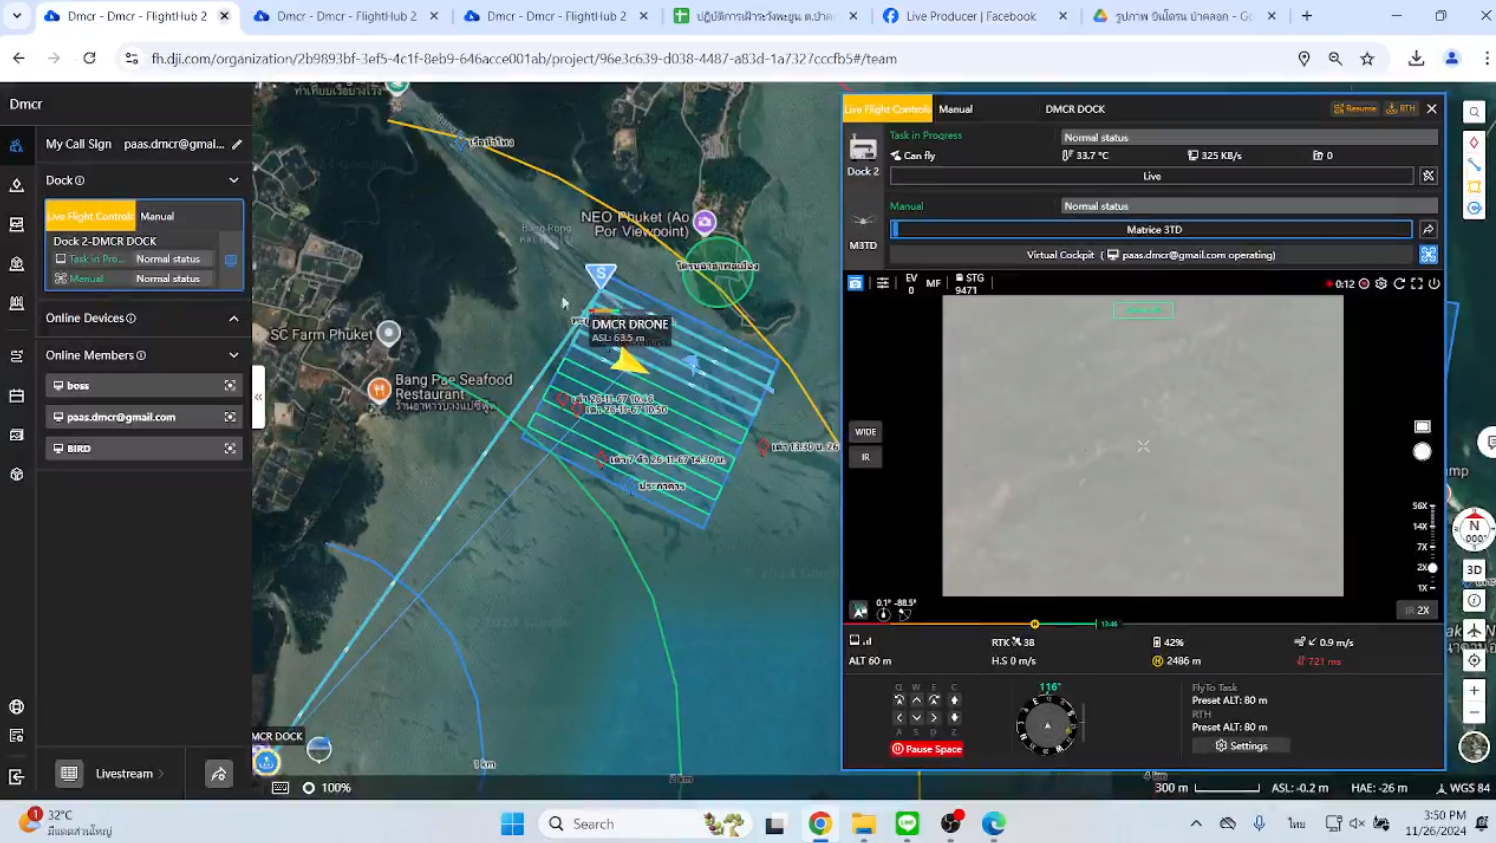Locate boss member on map

(230, 385)
